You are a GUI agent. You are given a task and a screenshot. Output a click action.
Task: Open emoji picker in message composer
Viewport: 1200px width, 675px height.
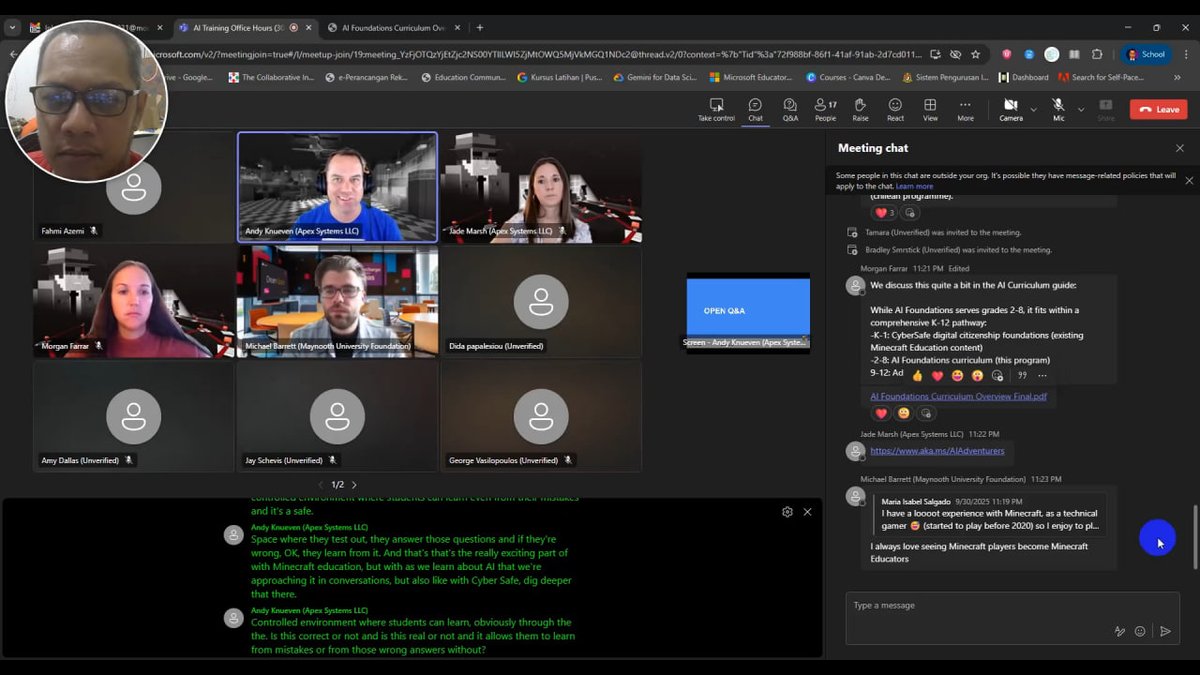(1140, 631)
